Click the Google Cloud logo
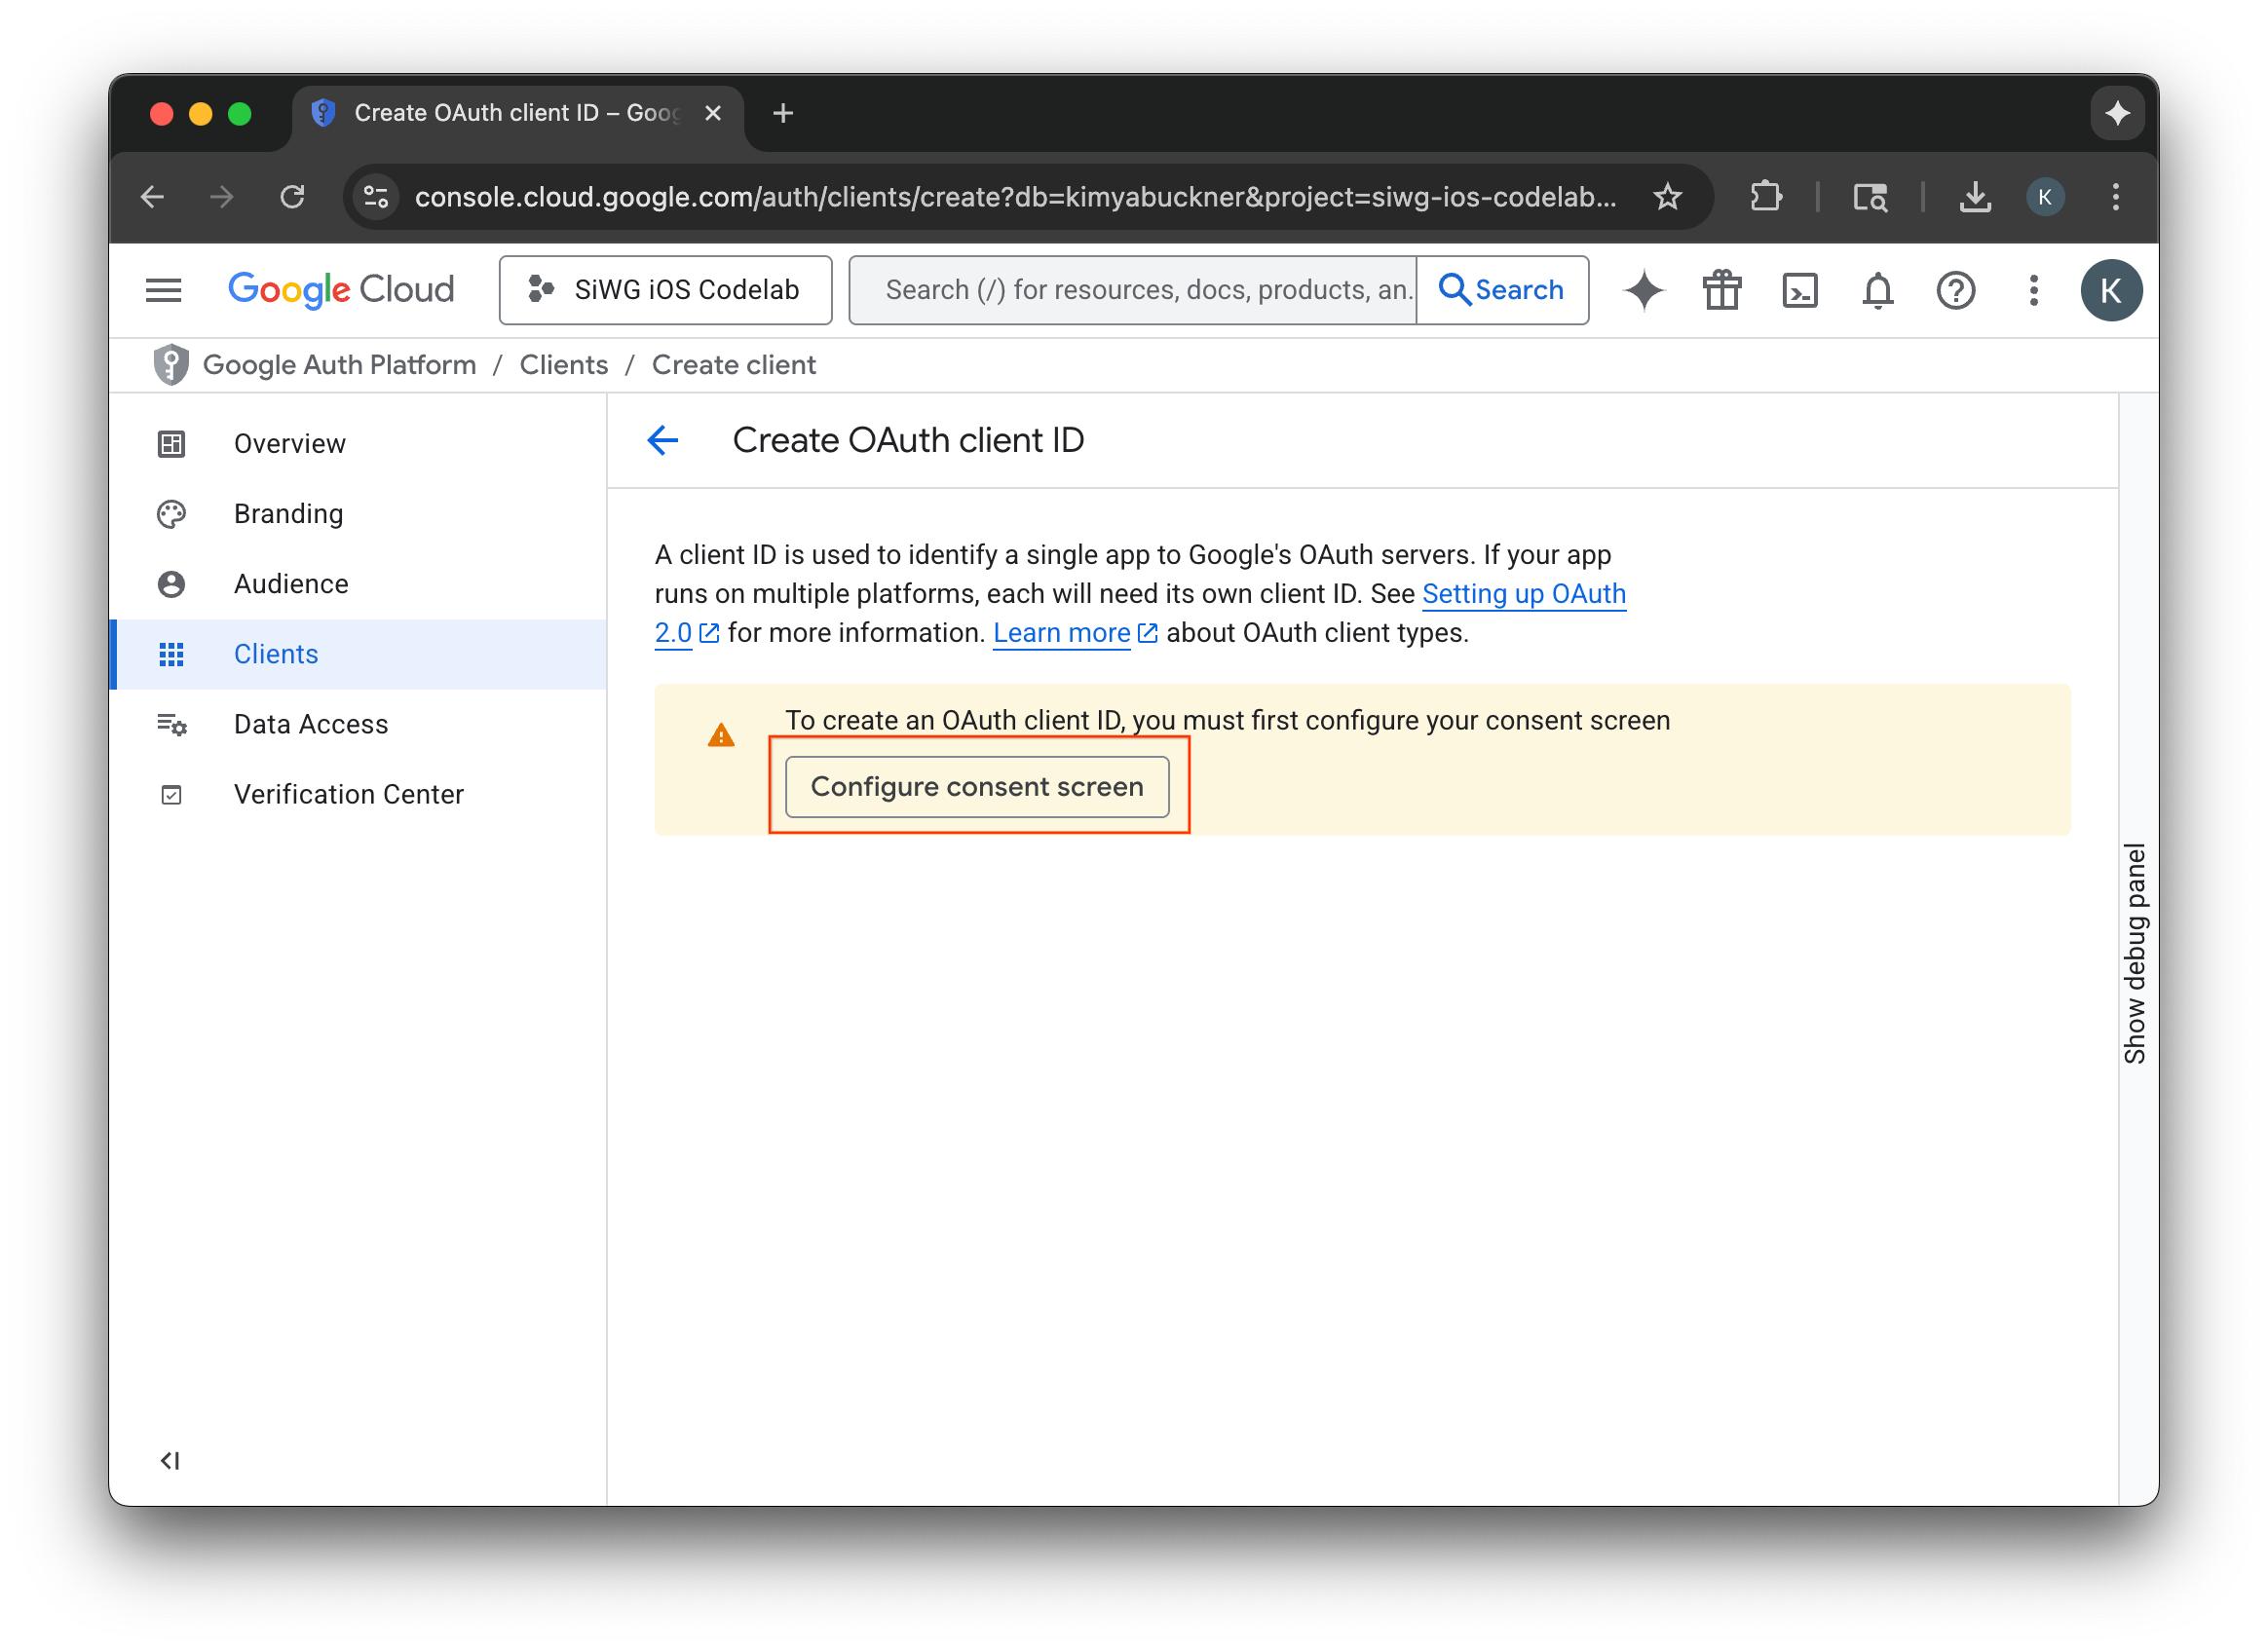The height and width of the screenshot is (1650, 2268). [341, 289]
